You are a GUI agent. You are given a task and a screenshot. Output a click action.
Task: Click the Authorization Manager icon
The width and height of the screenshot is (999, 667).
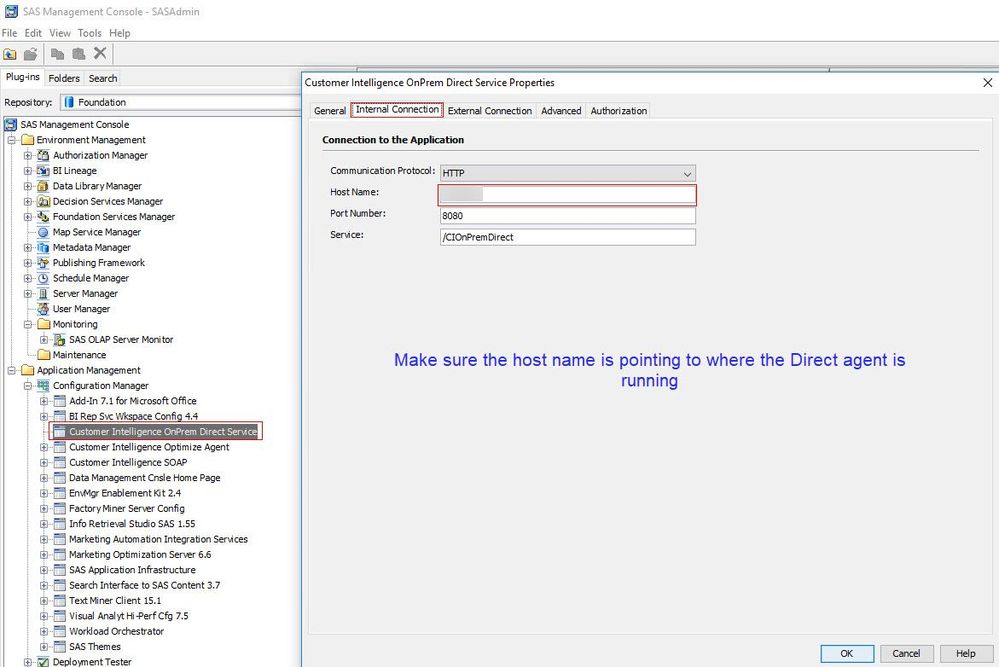(43, 155)
